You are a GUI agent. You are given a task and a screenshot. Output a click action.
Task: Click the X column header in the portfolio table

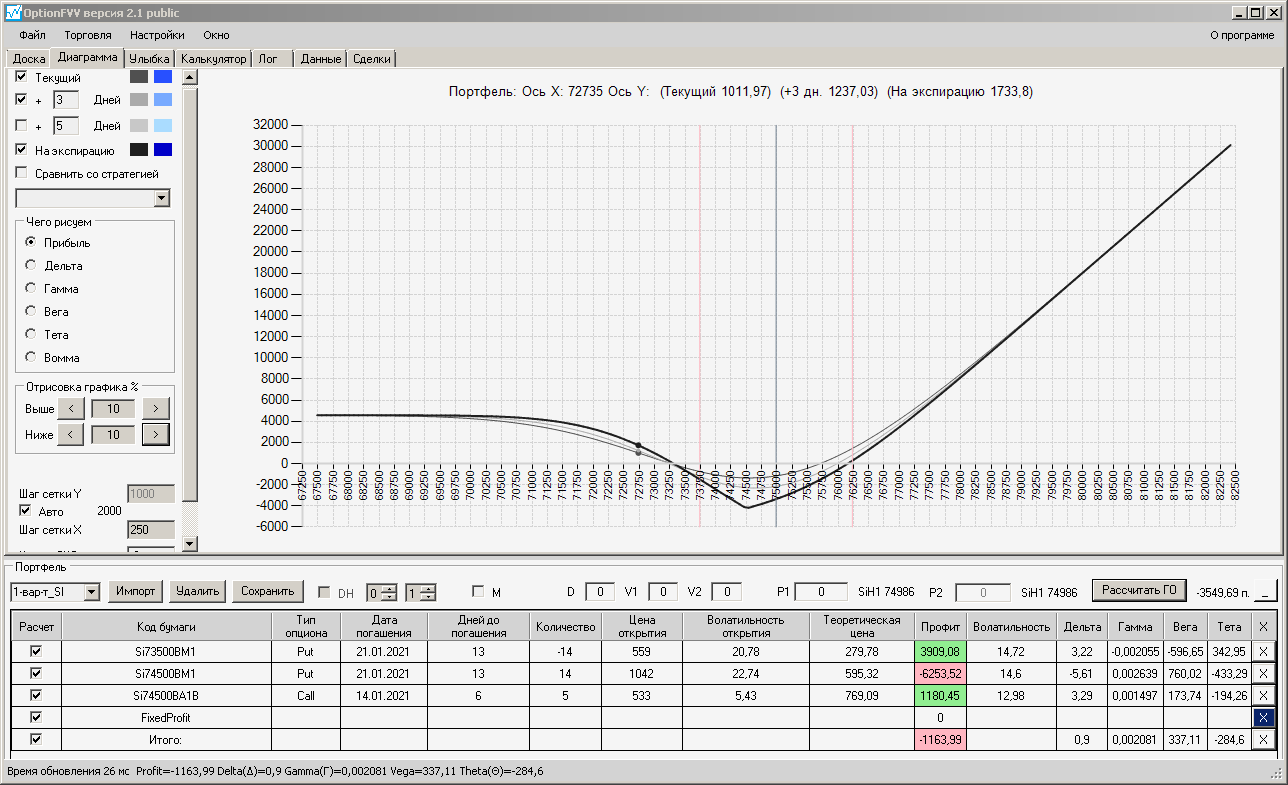coord(1264,626)
